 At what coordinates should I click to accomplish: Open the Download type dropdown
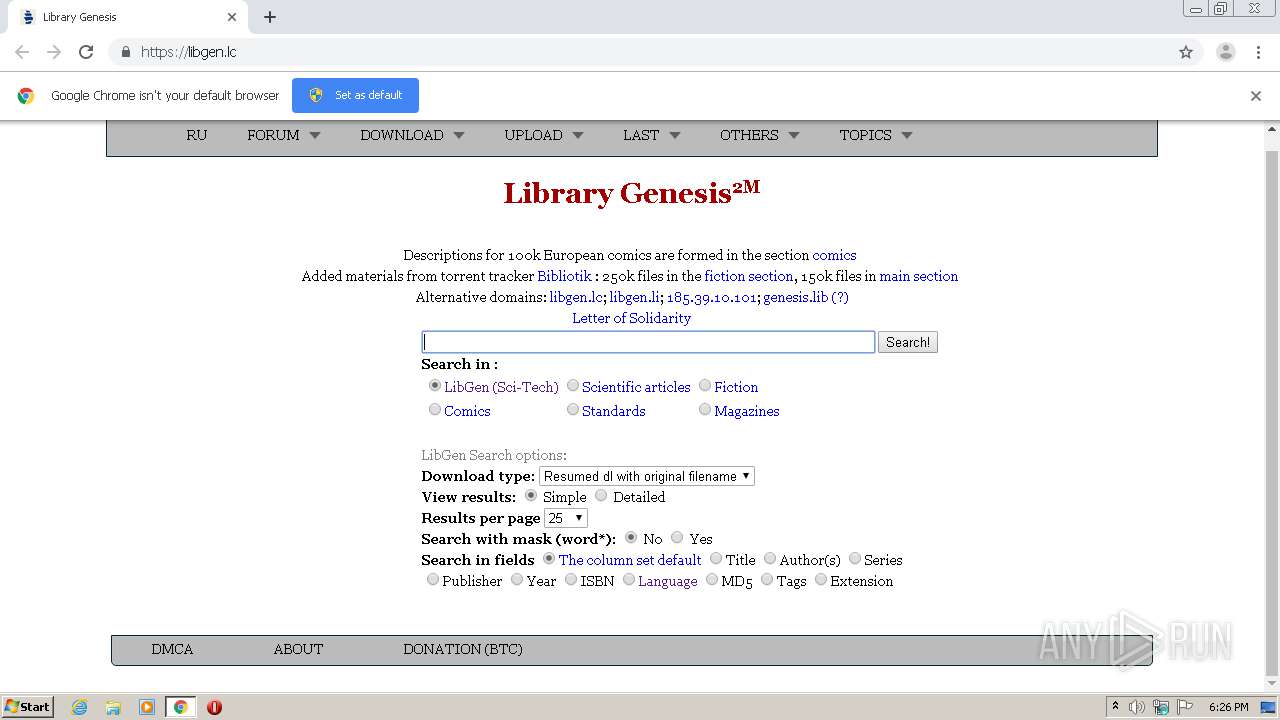tap(647, 476)
